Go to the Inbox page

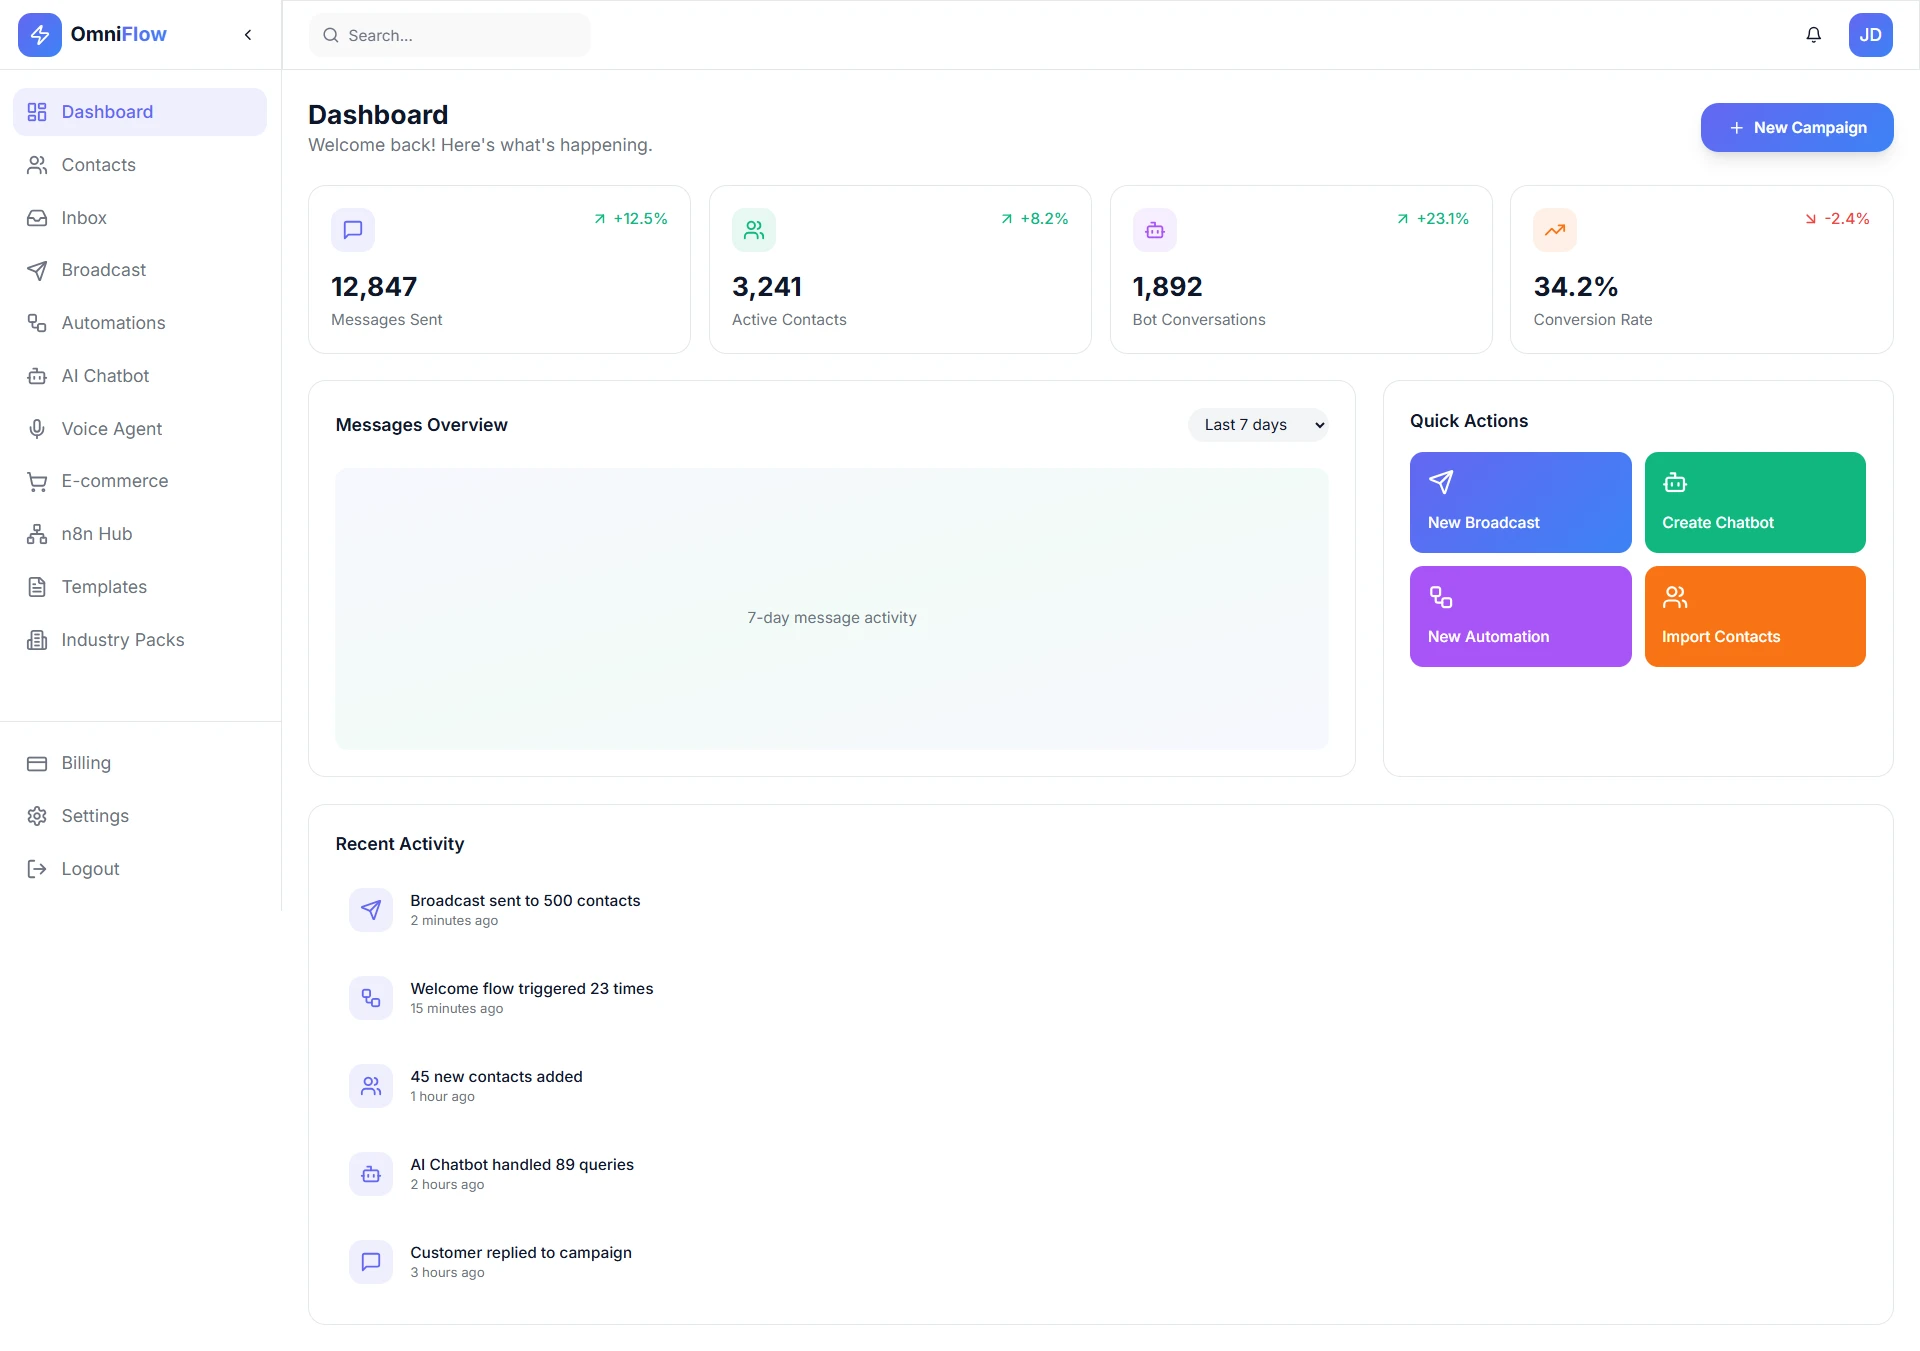84,218
